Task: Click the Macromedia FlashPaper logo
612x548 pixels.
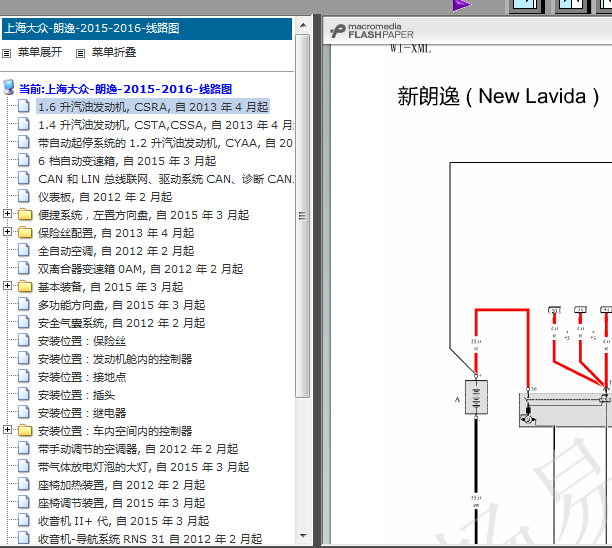Action: click(x=372, y=31)
